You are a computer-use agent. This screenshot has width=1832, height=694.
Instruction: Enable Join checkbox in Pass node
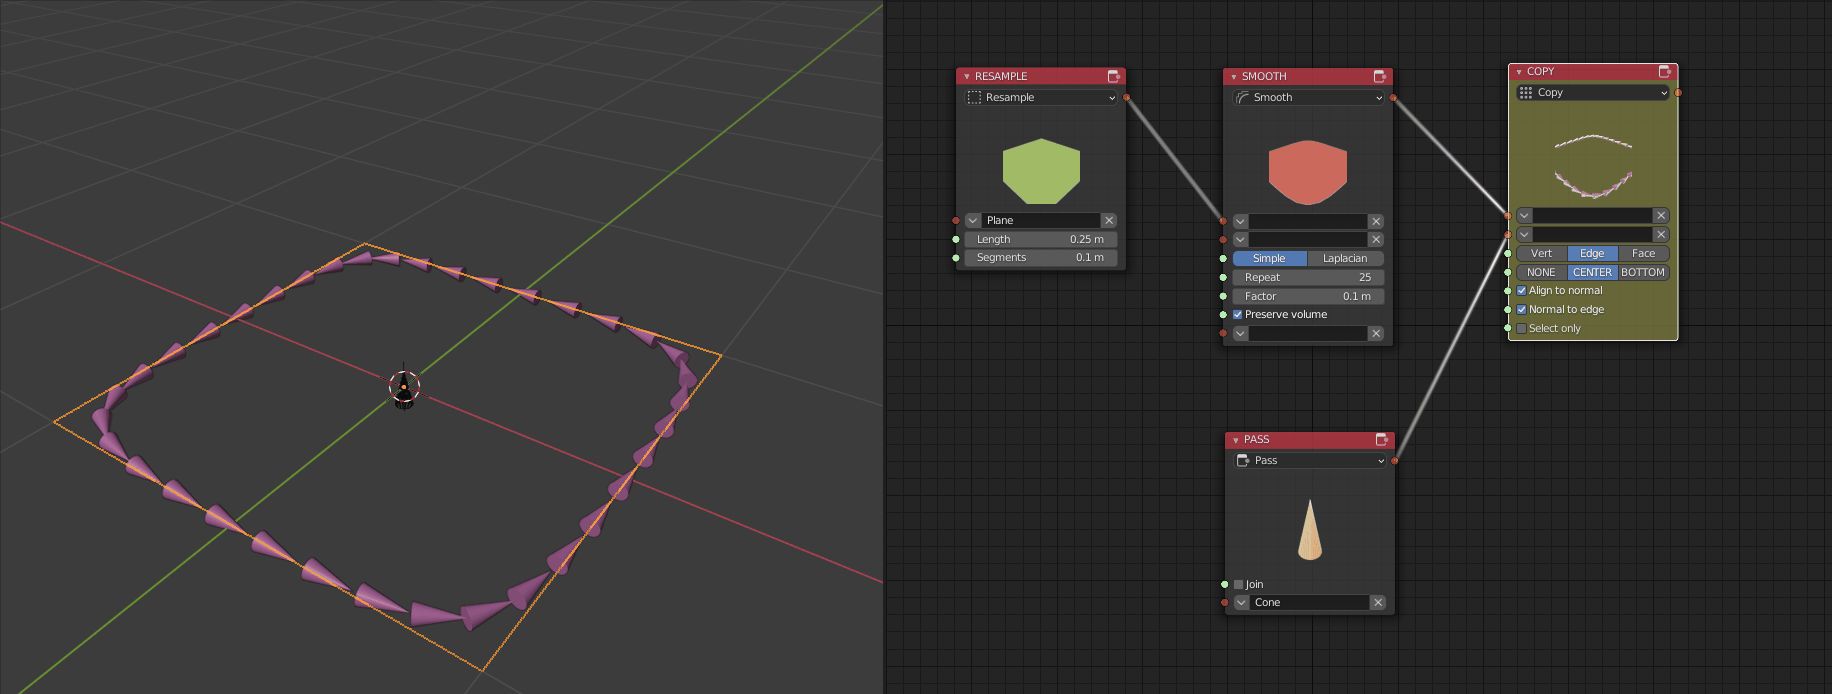[x=1239, y=584]
